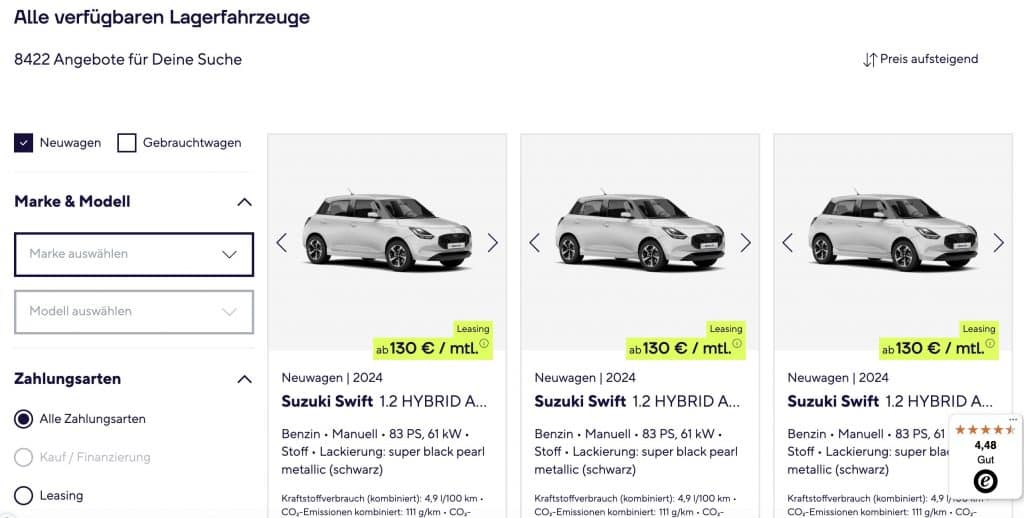The width and height of the screenshot is (1024, 518).
Task: Open the Marke auswählen dropdown
Action: click(x=133, y=254)
